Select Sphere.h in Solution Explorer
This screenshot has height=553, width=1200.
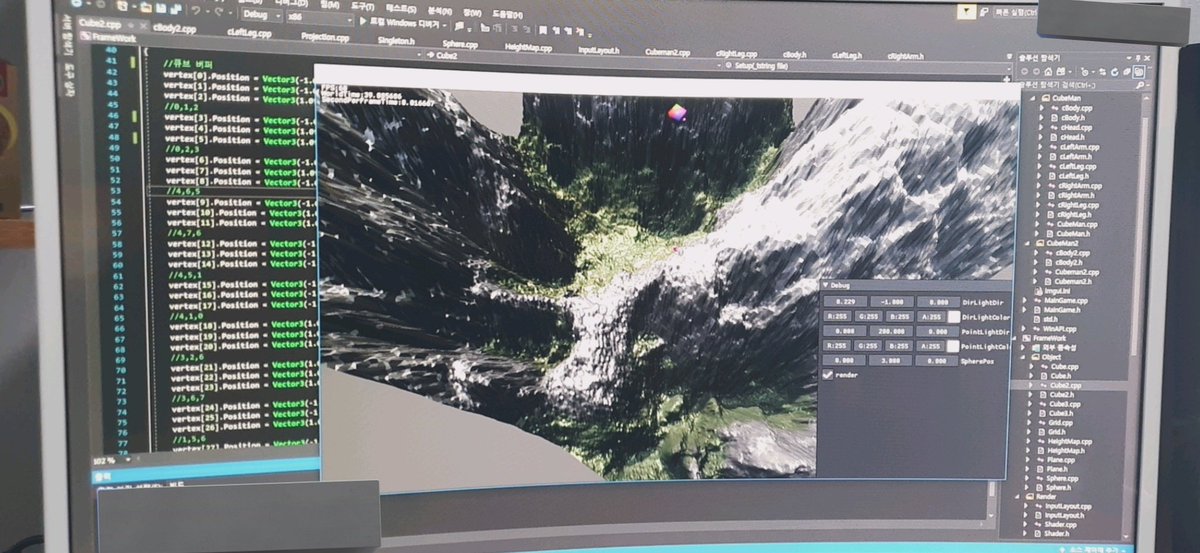coord(1058,488)
